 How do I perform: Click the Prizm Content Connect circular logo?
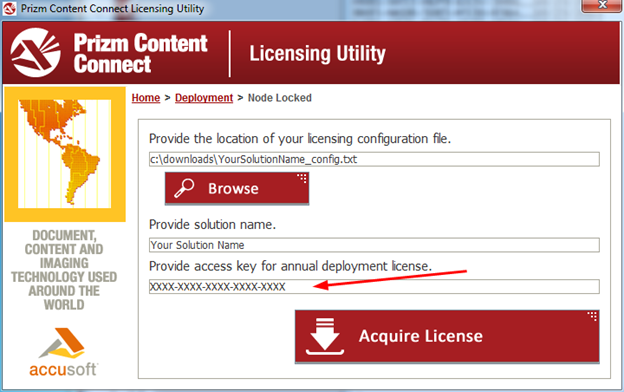point(35,53)
